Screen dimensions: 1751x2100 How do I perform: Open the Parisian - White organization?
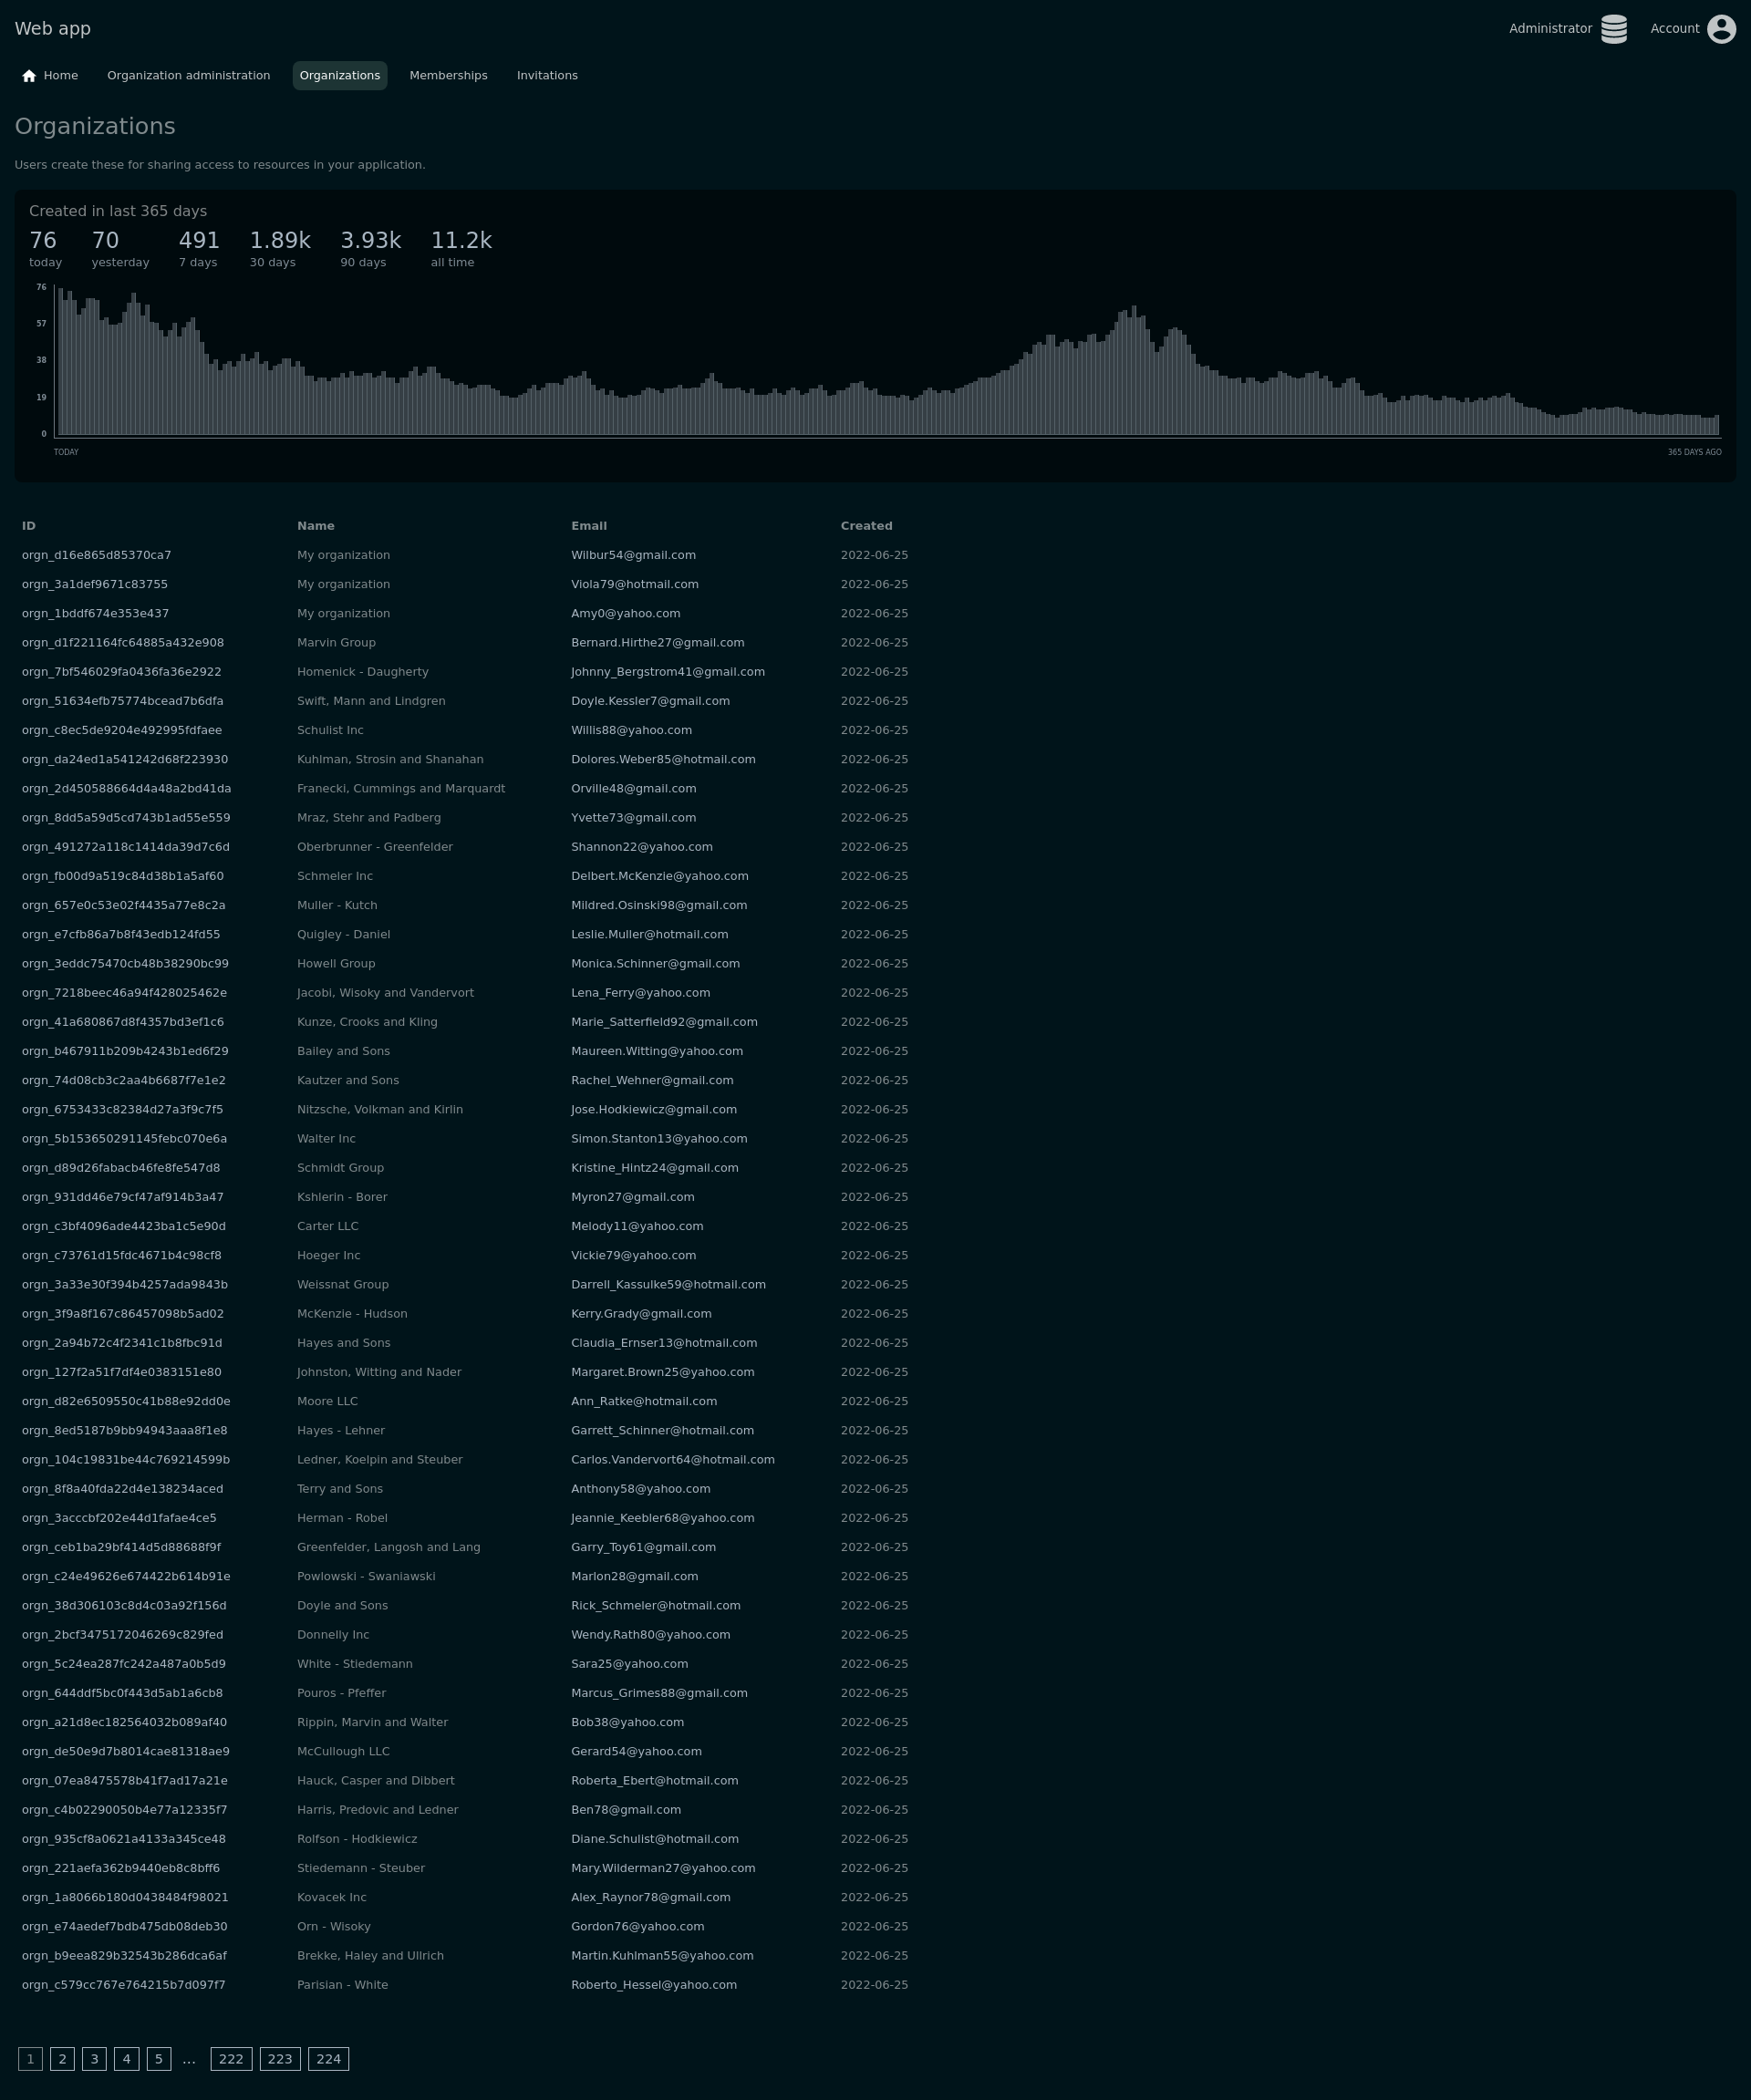coord(342,1985)
